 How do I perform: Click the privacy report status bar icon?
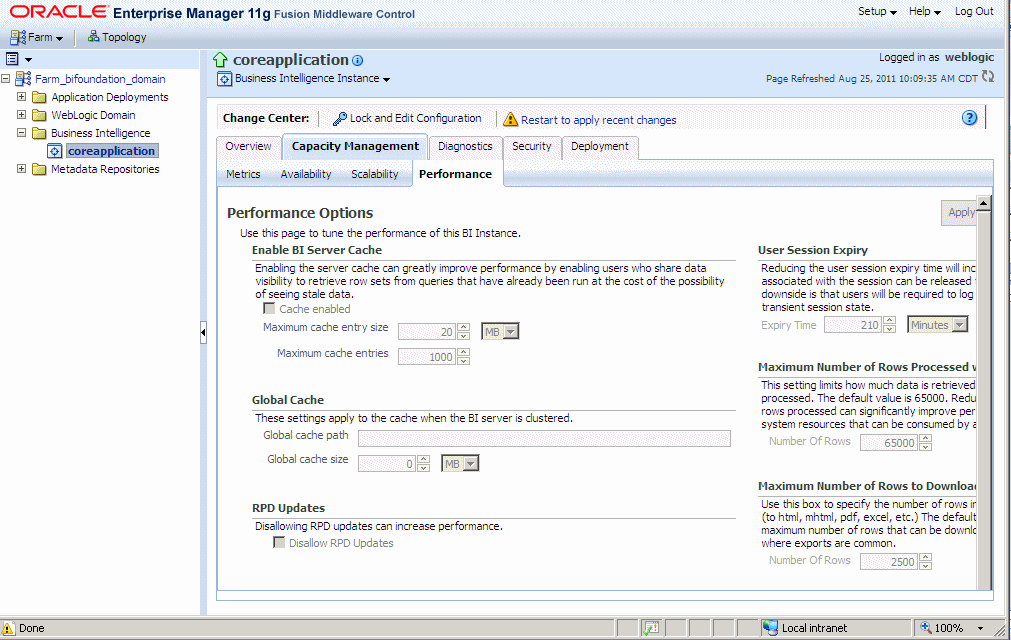[651, 628]
